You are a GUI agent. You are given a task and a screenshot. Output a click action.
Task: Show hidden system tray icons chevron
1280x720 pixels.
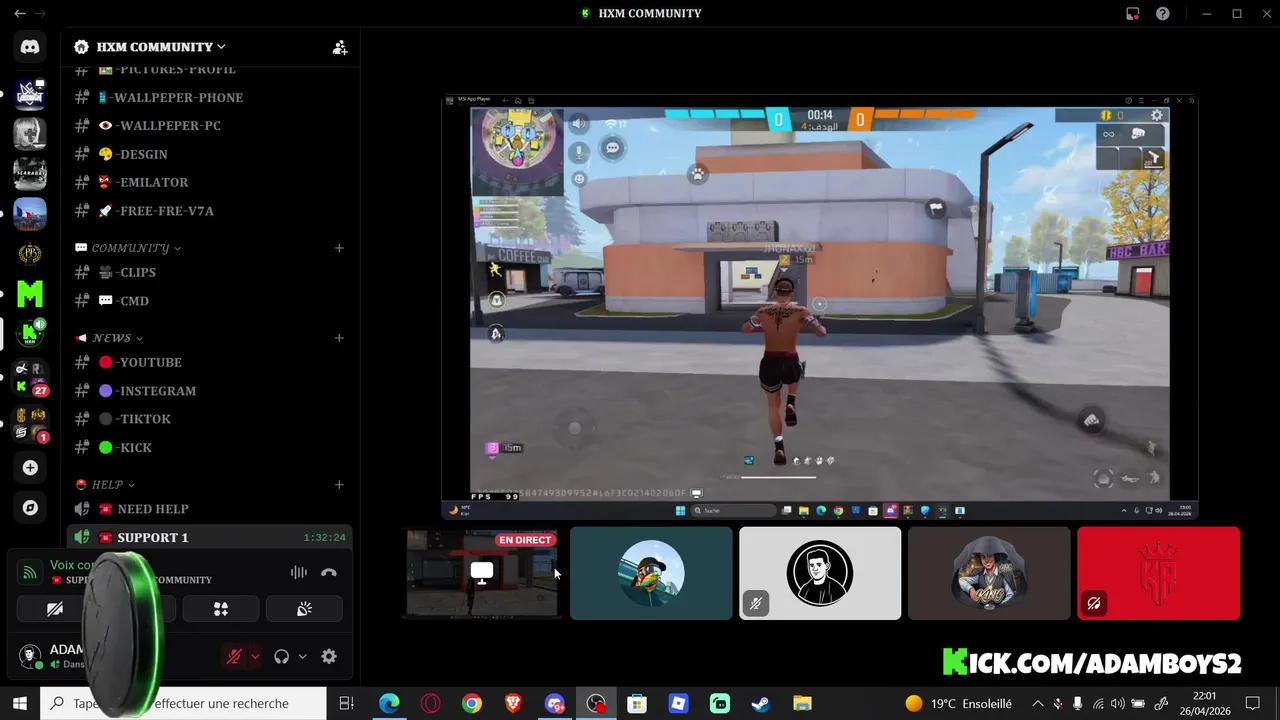pyautogui.click(x=1037, y=704)
